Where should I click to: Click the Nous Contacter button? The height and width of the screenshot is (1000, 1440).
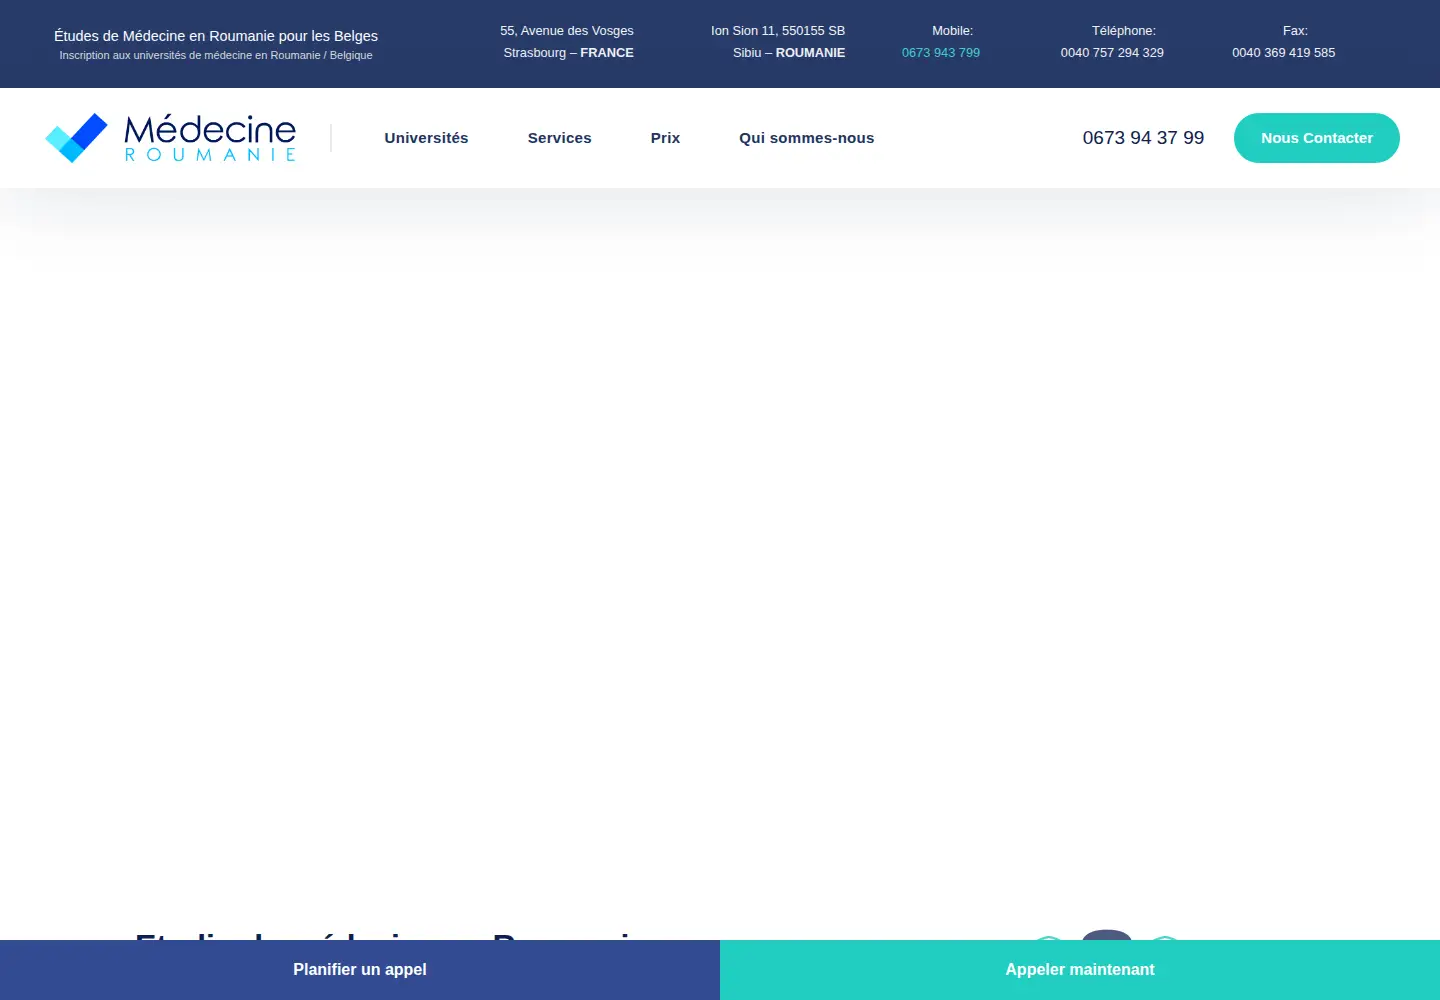point(1317,138)
